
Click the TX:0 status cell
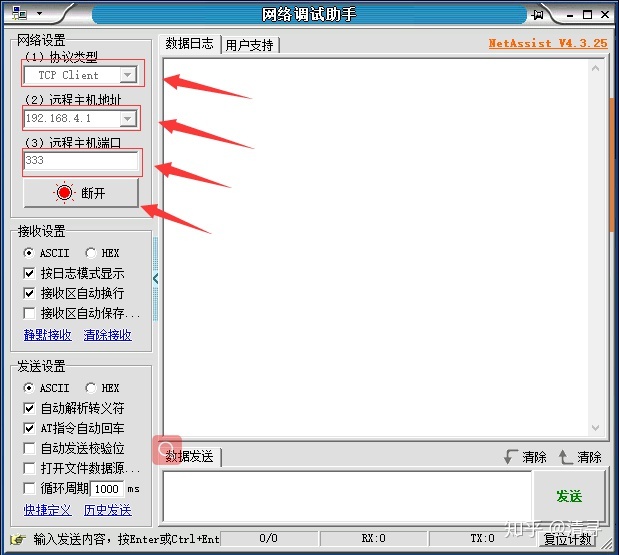point(482,538)
